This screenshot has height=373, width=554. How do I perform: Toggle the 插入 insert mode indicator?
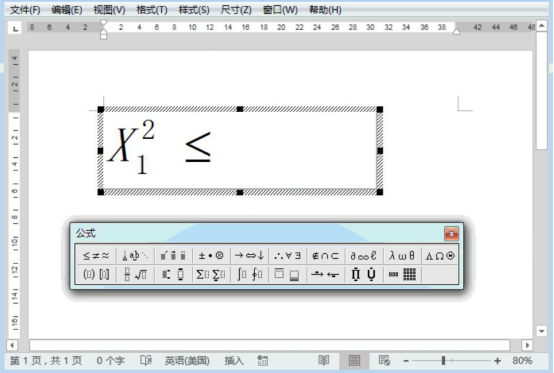coord(234,361)
